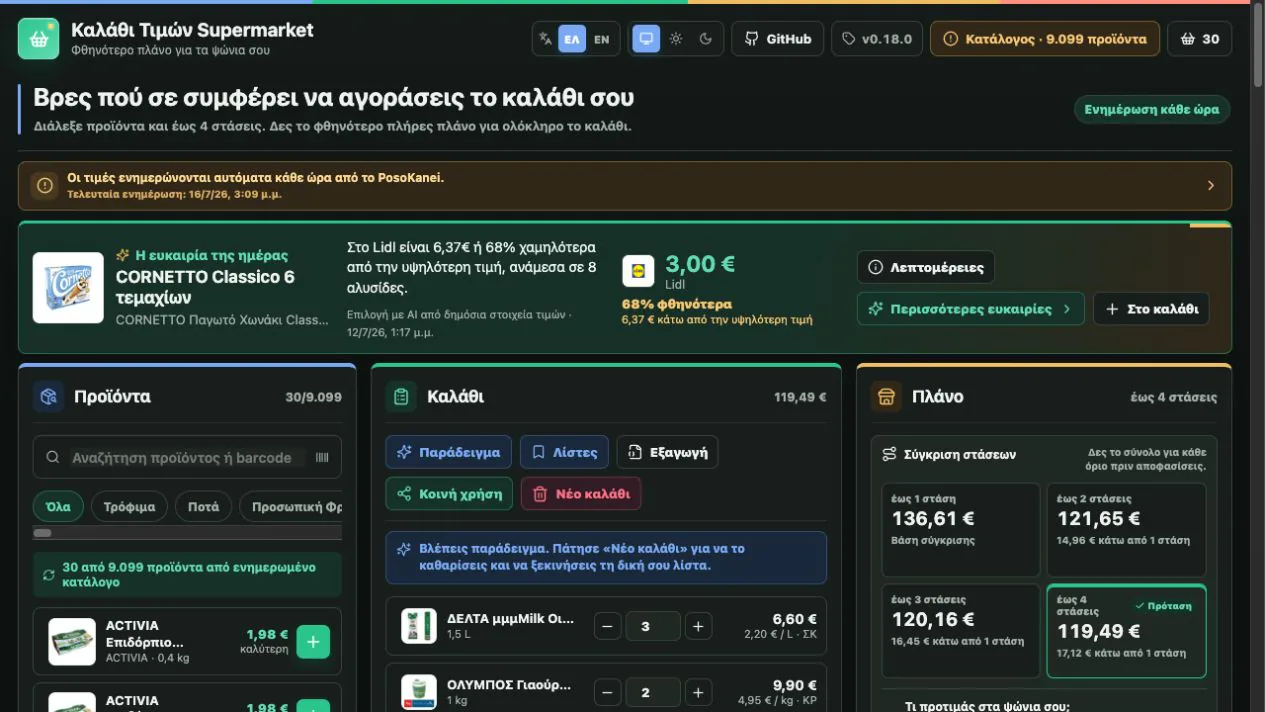Select the έως 2 στάσεις plan option
The height and width of the screenshot is (712, 1265).
pos(1126,529)
